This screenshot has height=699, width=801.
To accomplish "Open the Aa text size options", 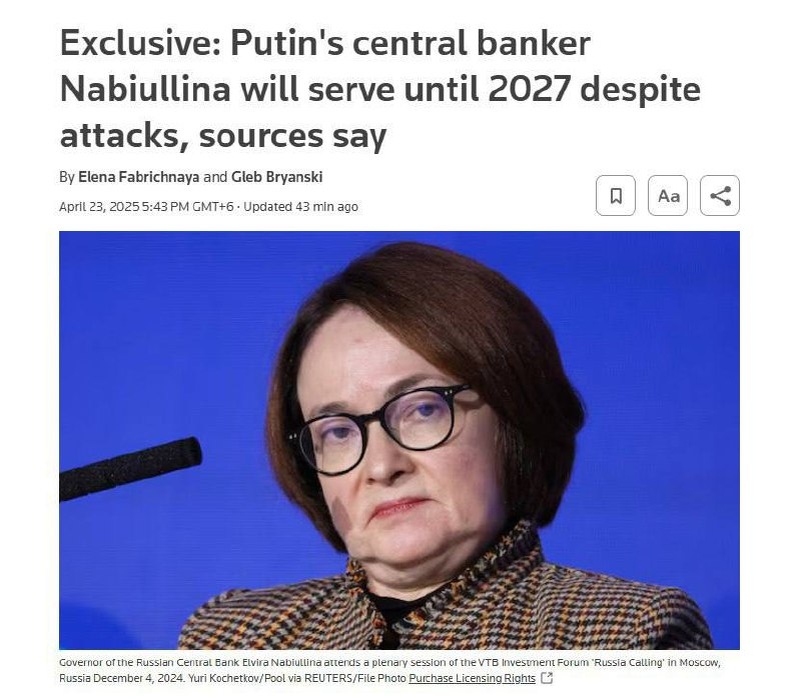I will (668, 195).
